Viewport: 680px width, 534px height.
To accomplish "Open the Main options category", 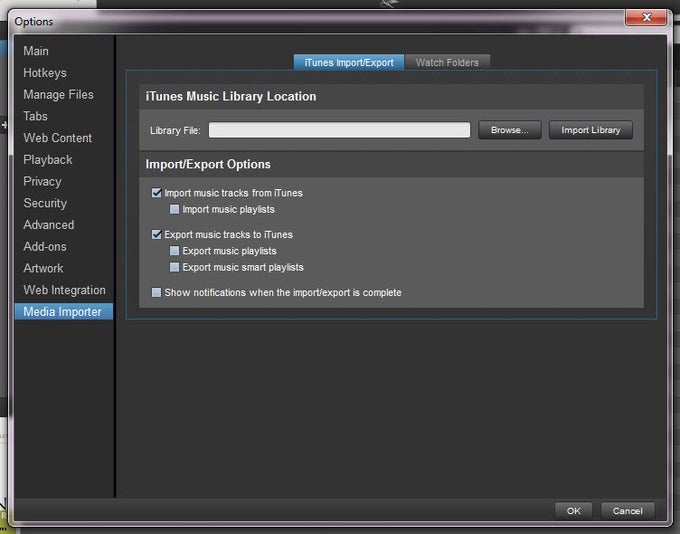I will pyautogui.click(x=36, y=51).
